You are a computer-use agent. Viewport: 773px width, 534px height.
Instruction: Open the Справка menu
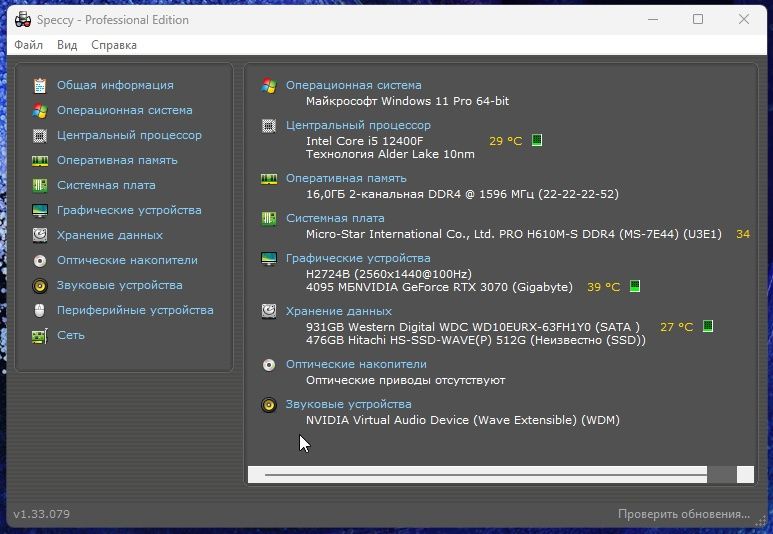point(114,45)
